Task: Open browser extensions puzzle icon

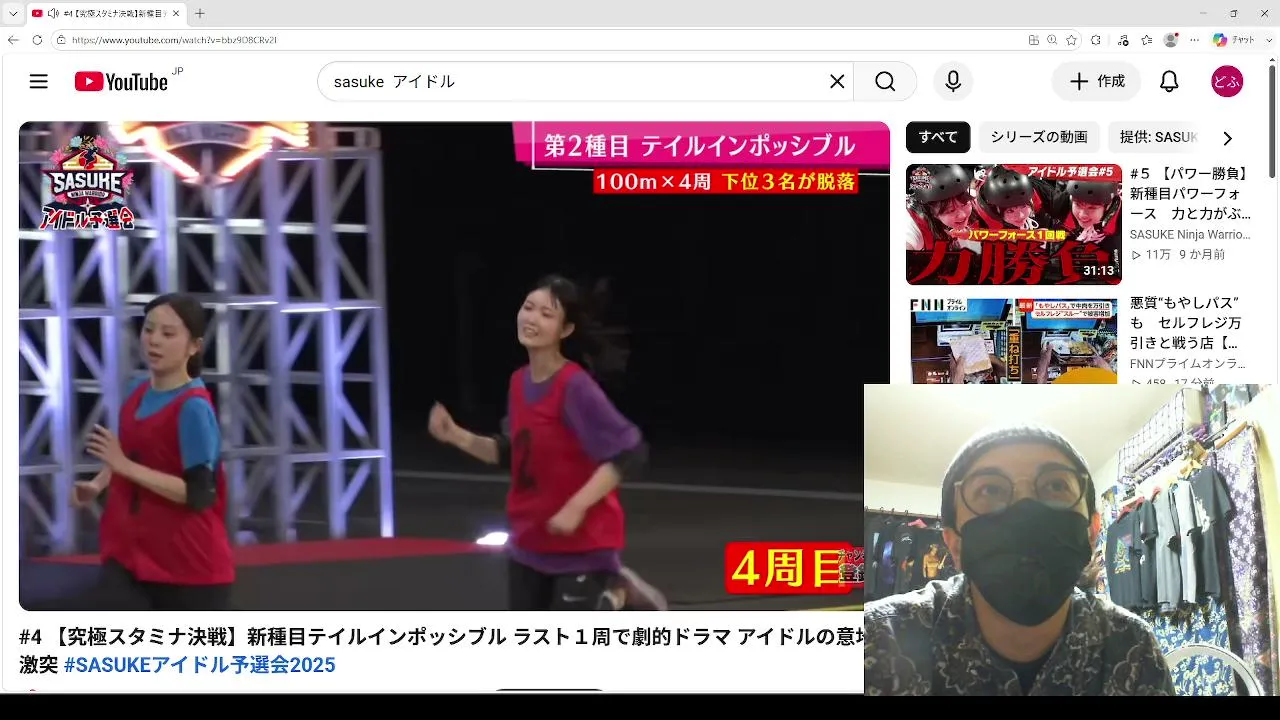Action: [1096, 40]
